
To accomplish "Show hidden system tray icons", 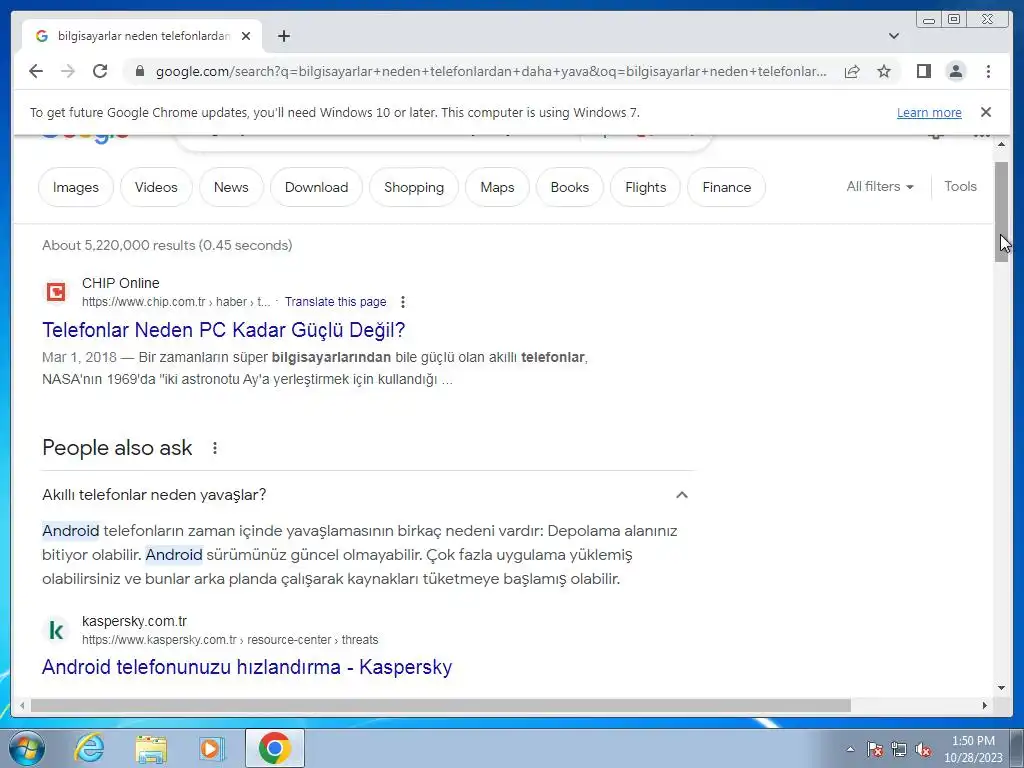I will point(850,749).
